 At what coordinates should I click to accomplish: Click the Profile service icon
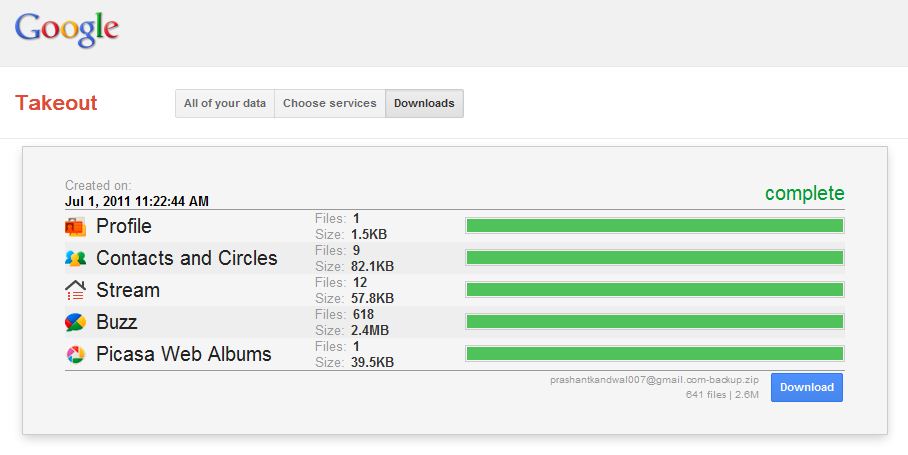pyautogui.click(x=76, y=226)
